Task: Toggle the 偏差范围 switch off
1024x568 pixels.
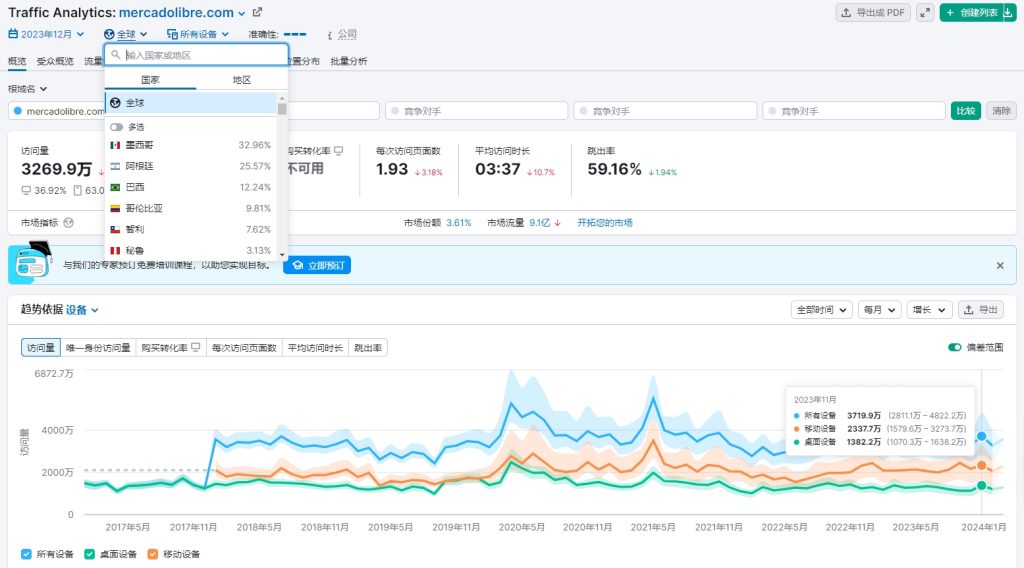Action: point(955,347)
